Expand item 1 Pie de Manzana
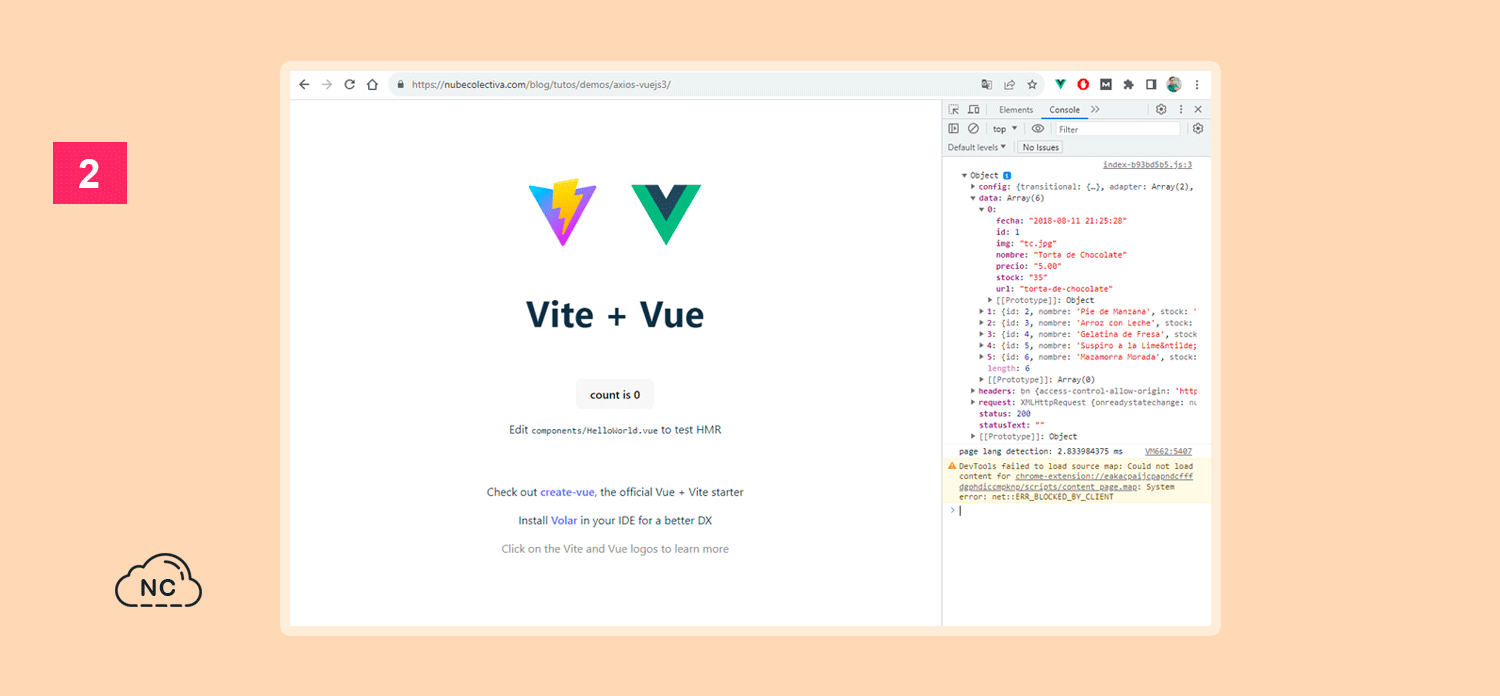 coord(981,311)
